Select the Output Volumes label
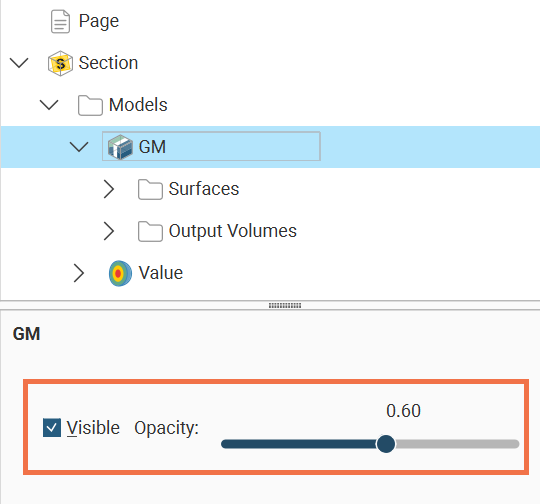540x504 pixels. click(232, 231)
